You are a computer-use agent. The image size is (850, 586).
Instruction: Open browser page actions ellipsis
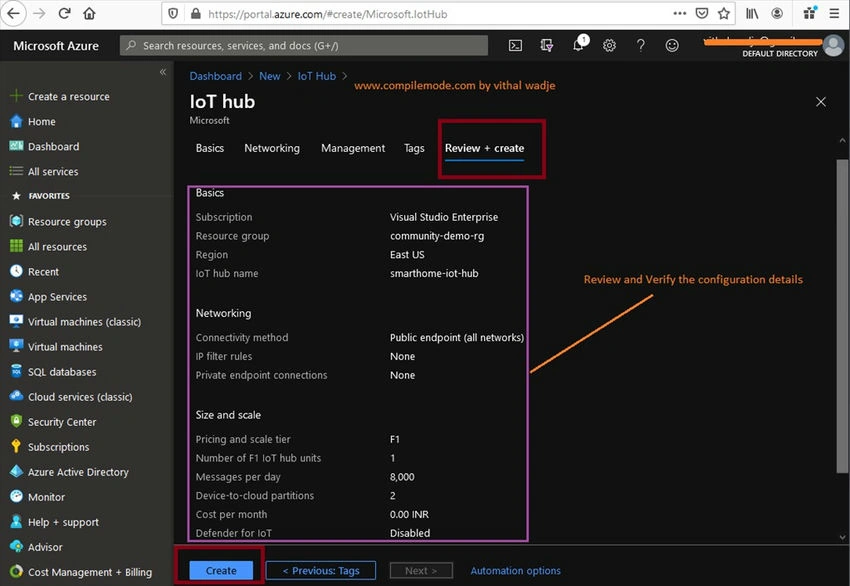point(680,14)
